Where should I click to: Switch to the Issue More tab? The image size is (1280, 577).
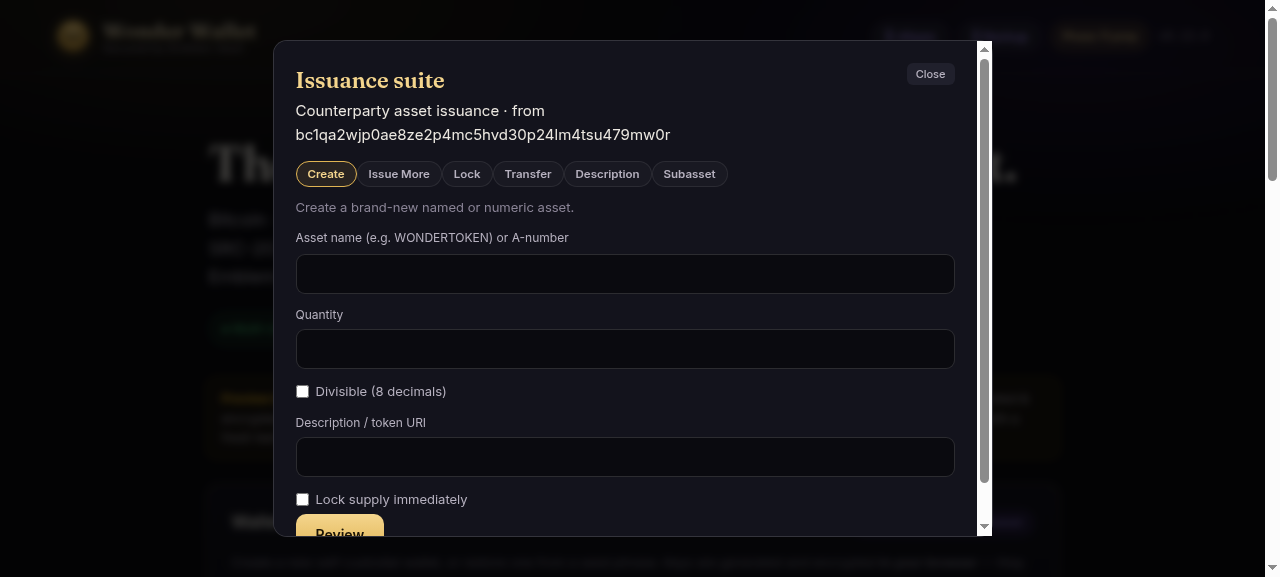coord(399,174)
